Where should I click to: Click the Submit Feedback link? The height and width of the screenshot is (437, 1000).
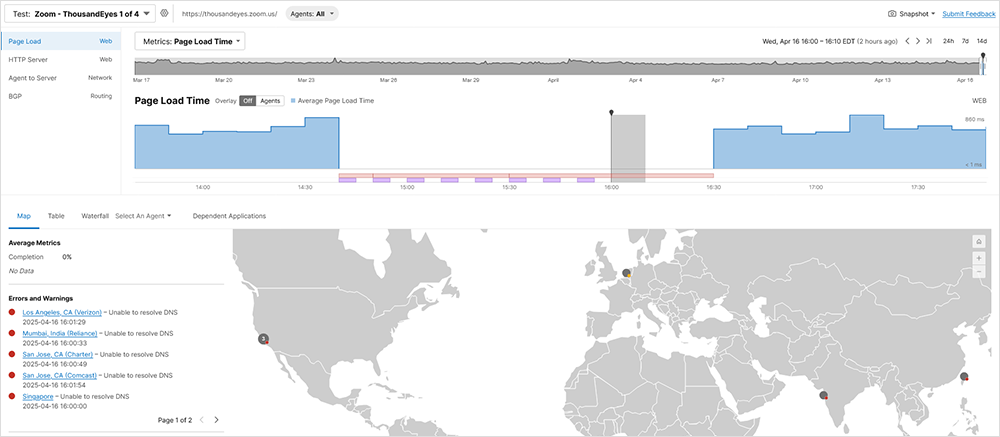(968, 14)
